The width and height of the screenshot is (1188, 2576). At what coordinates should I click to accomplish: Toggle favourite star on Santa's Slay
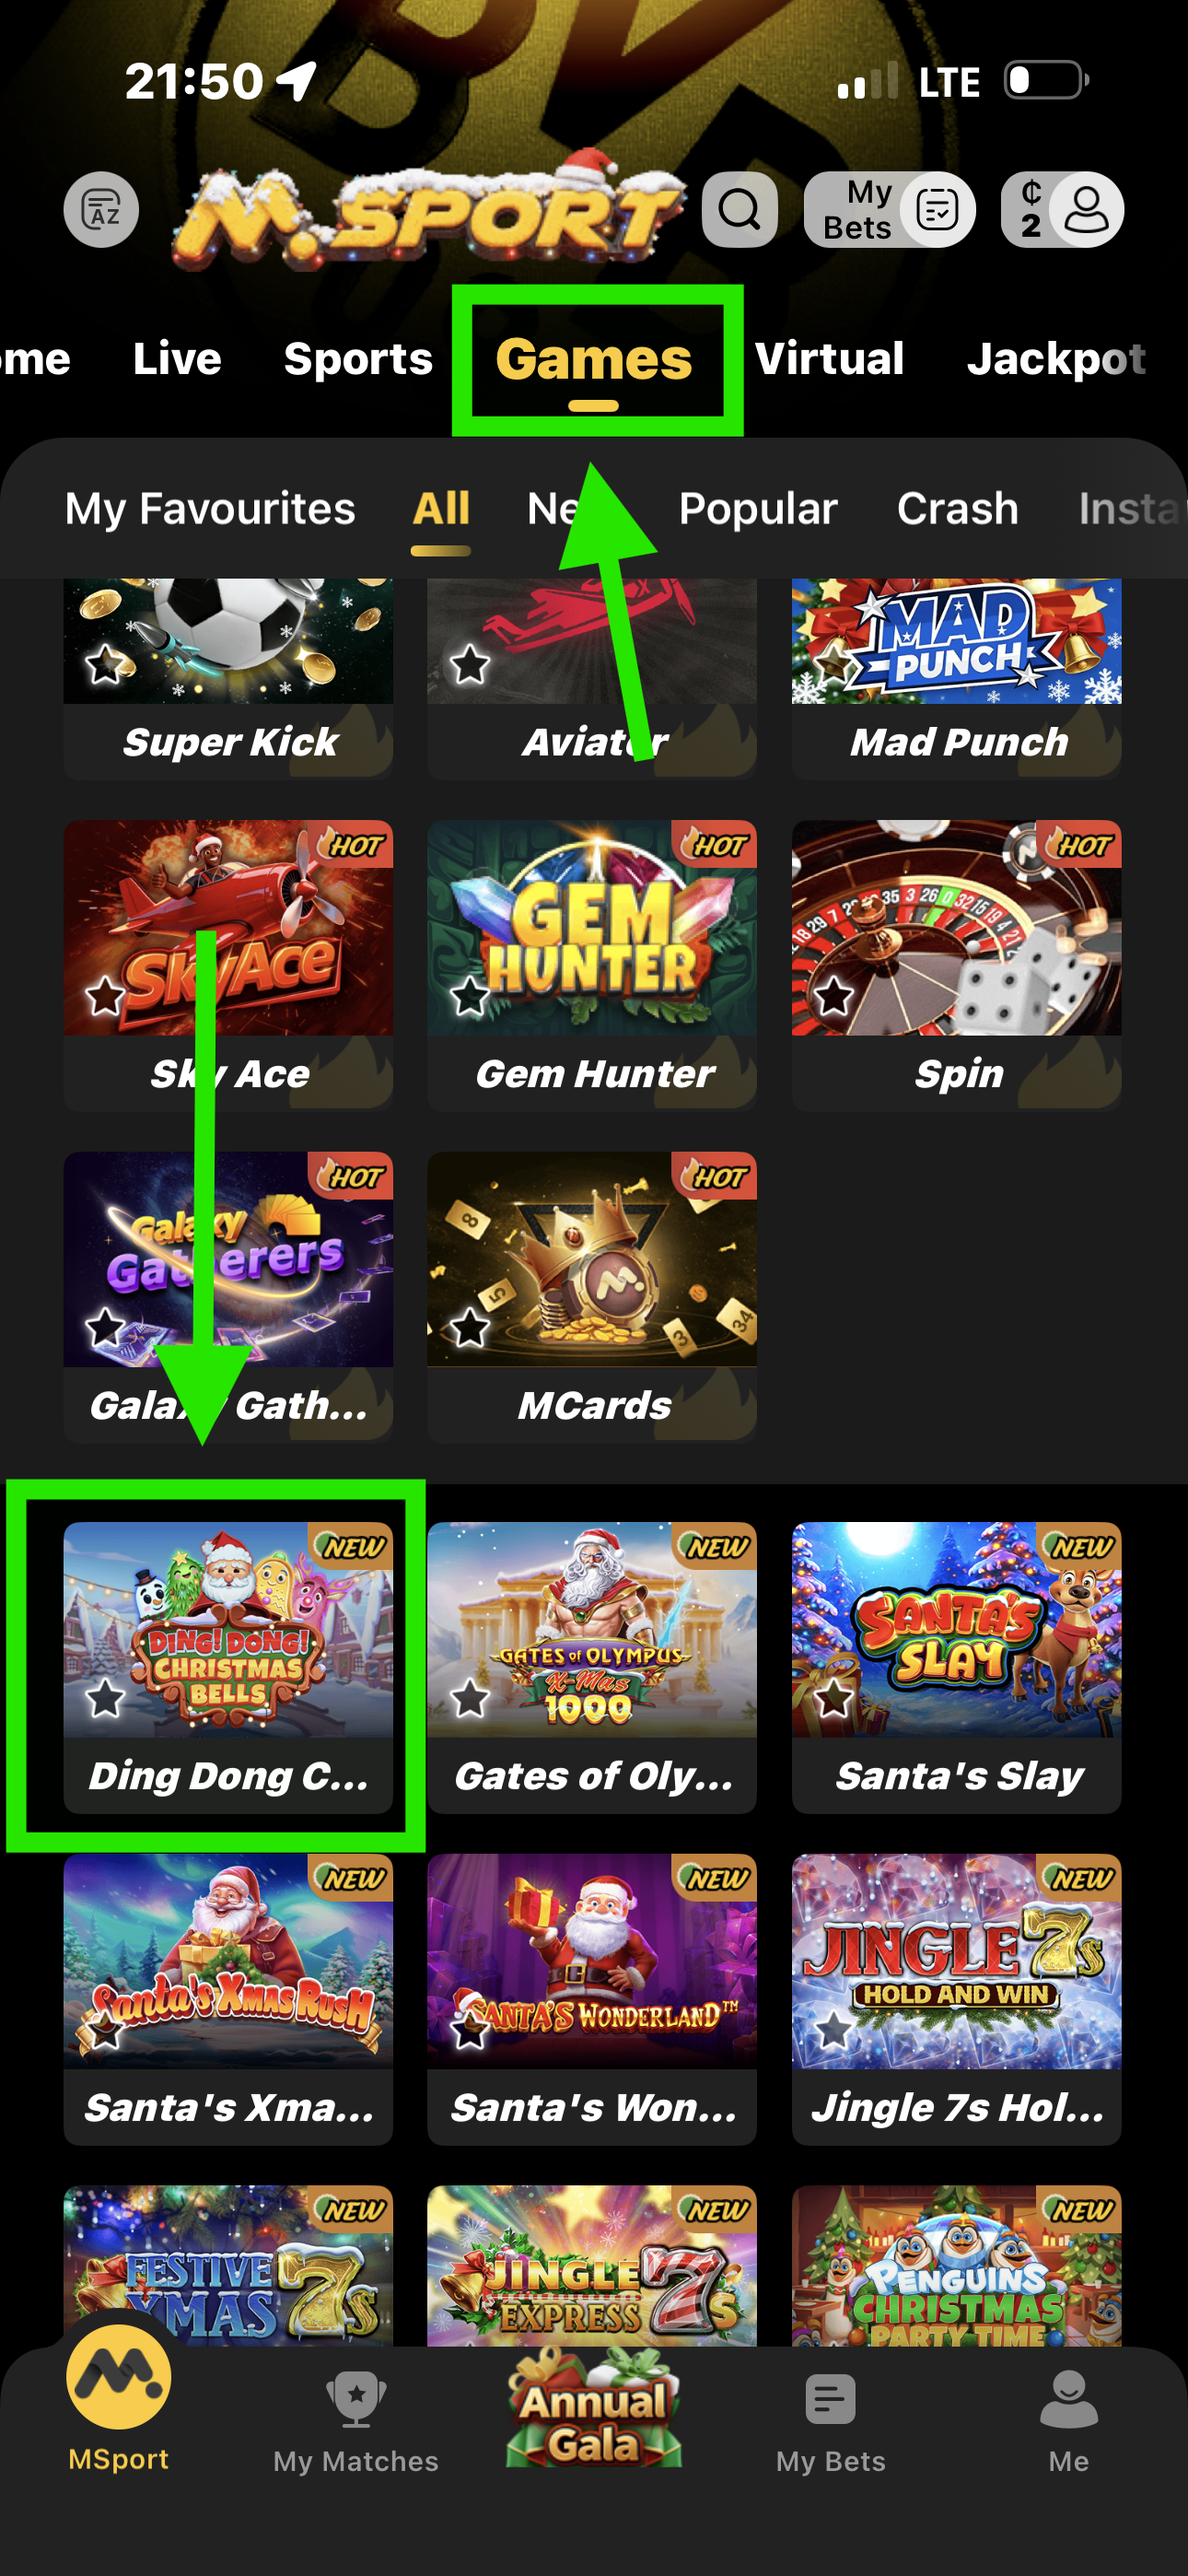point(833,1698)
